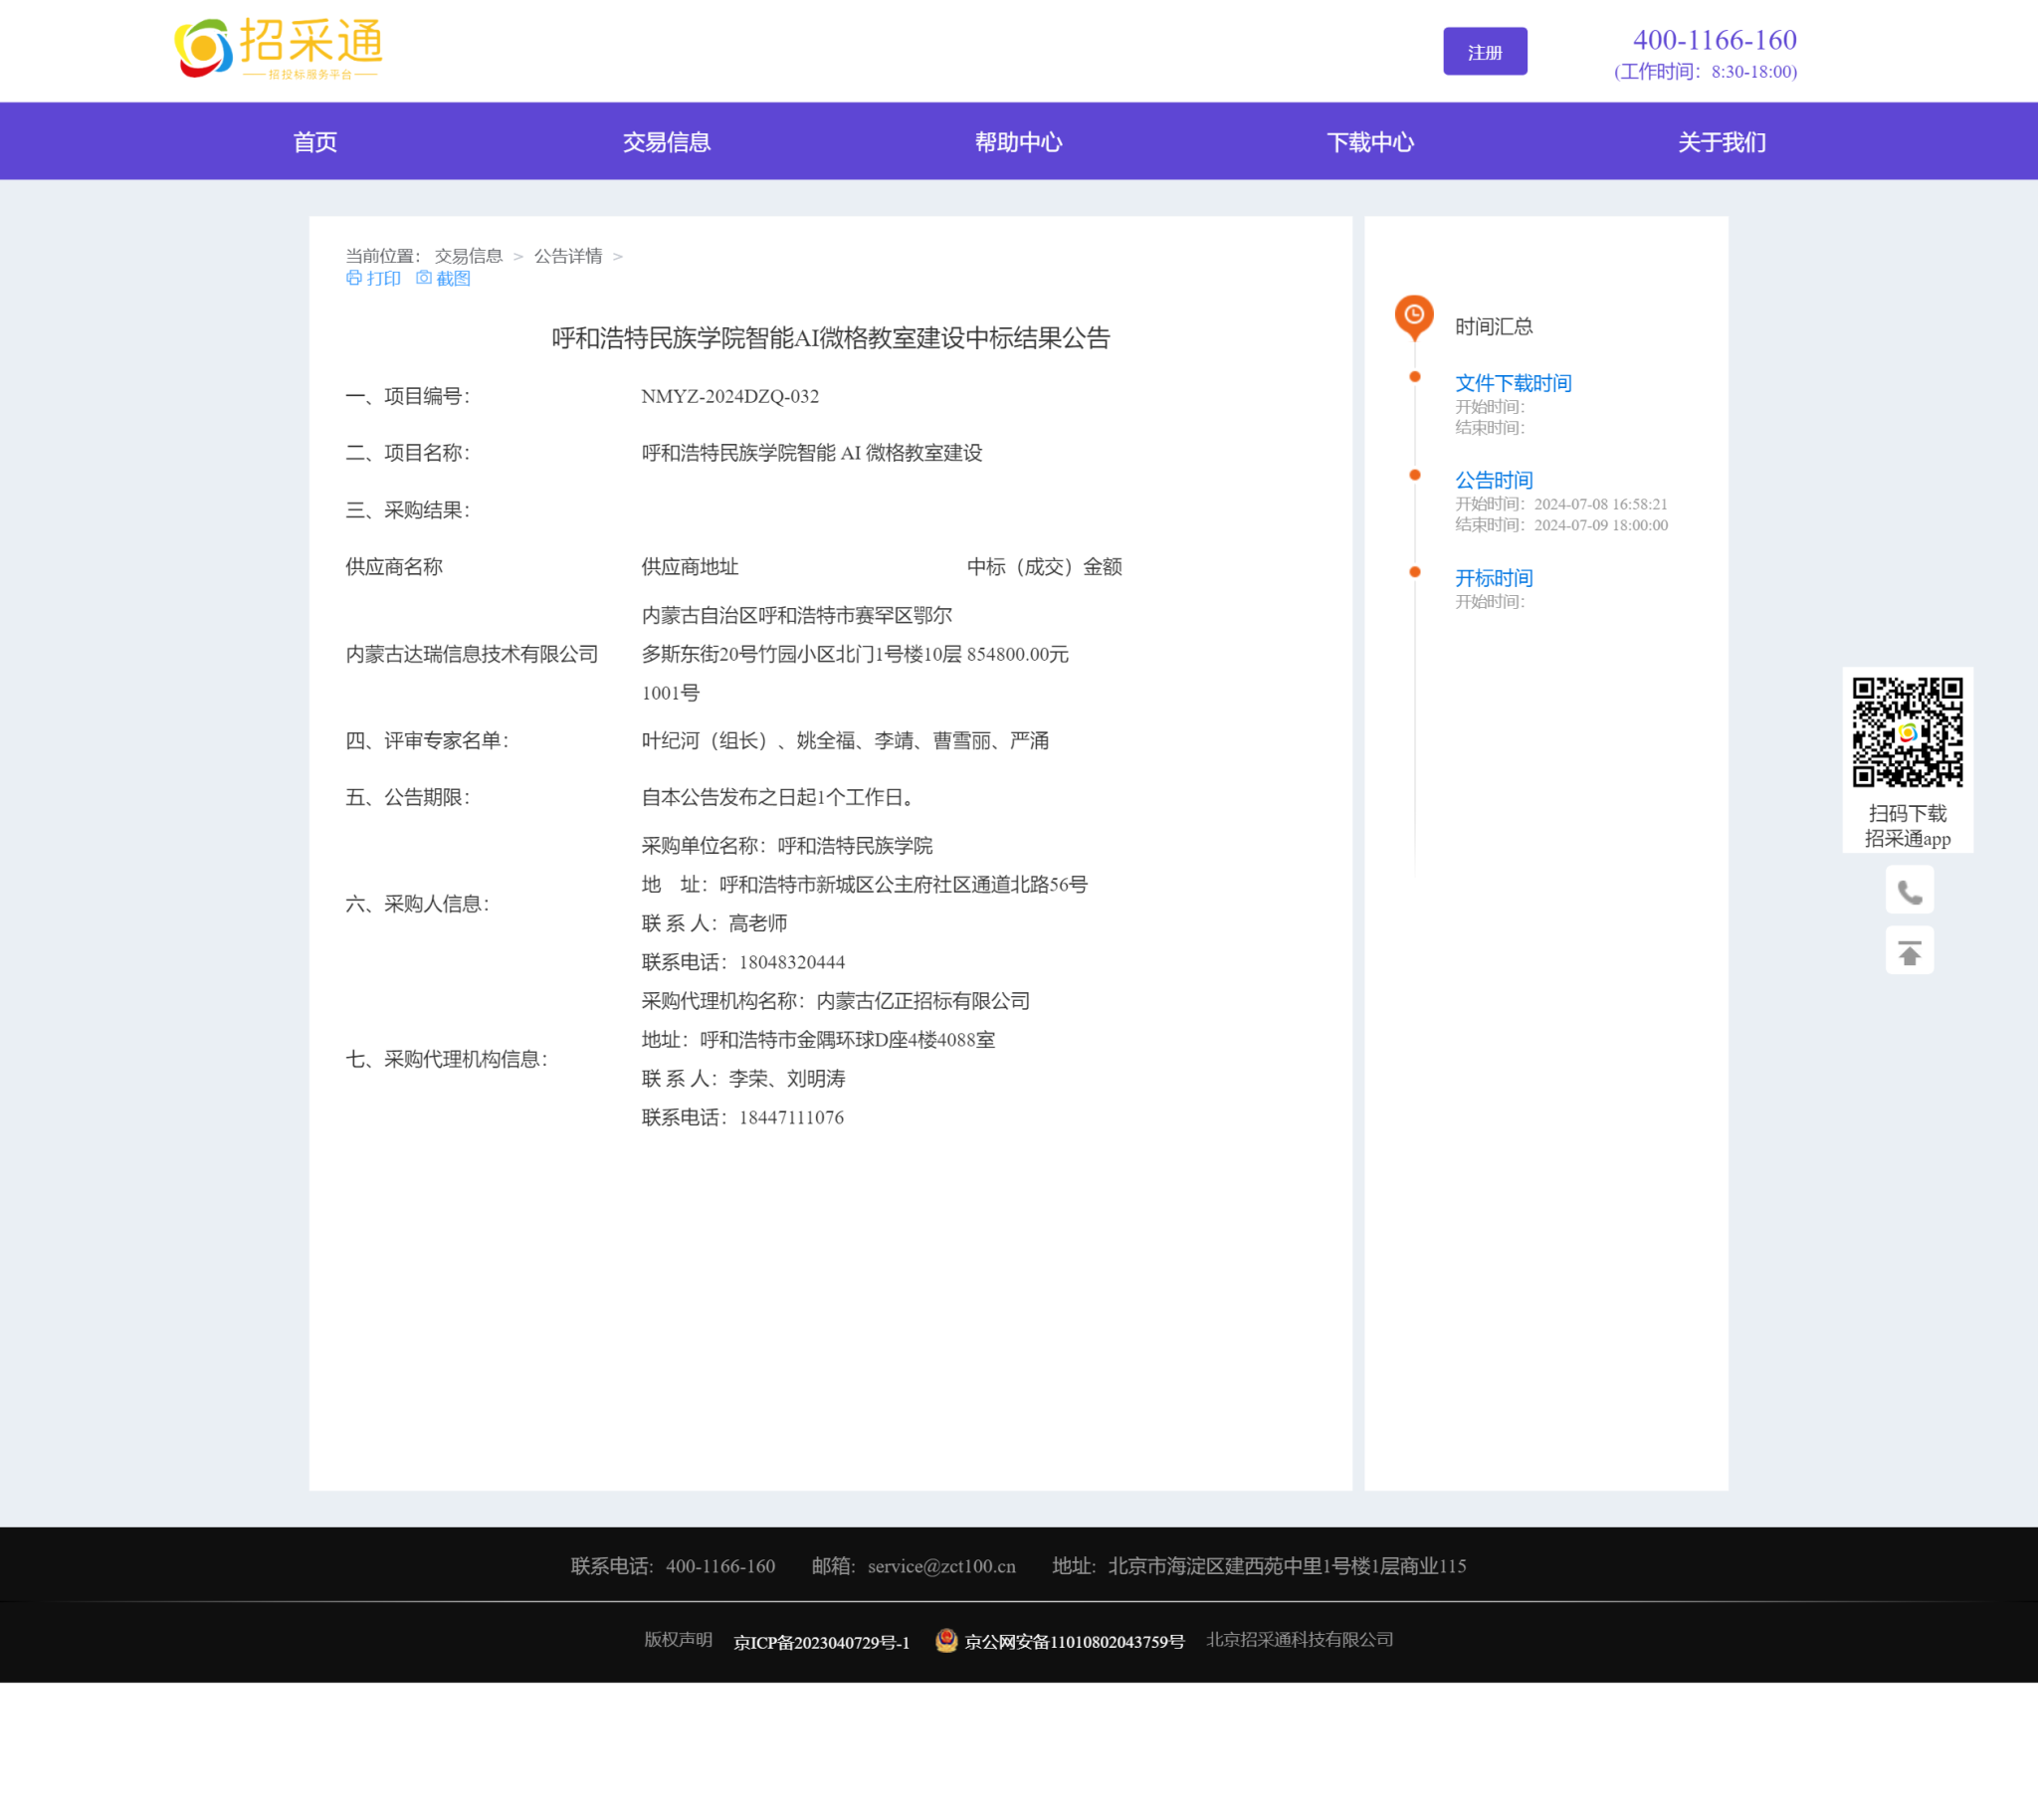This screenshot has height=1820, width=2038.
Task: Click the QR code for 招采通 app
Action: point(1907,733)
